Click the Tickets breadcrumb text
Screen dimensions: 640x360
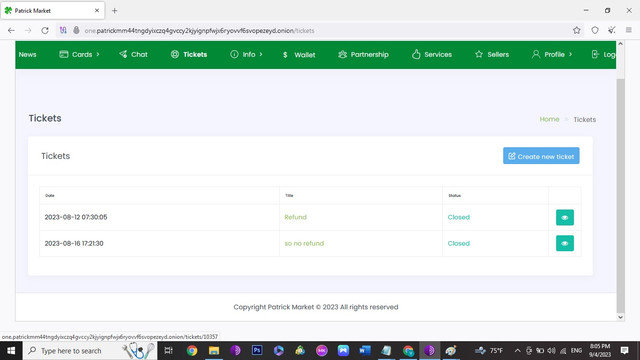click(x=584, y=120)
